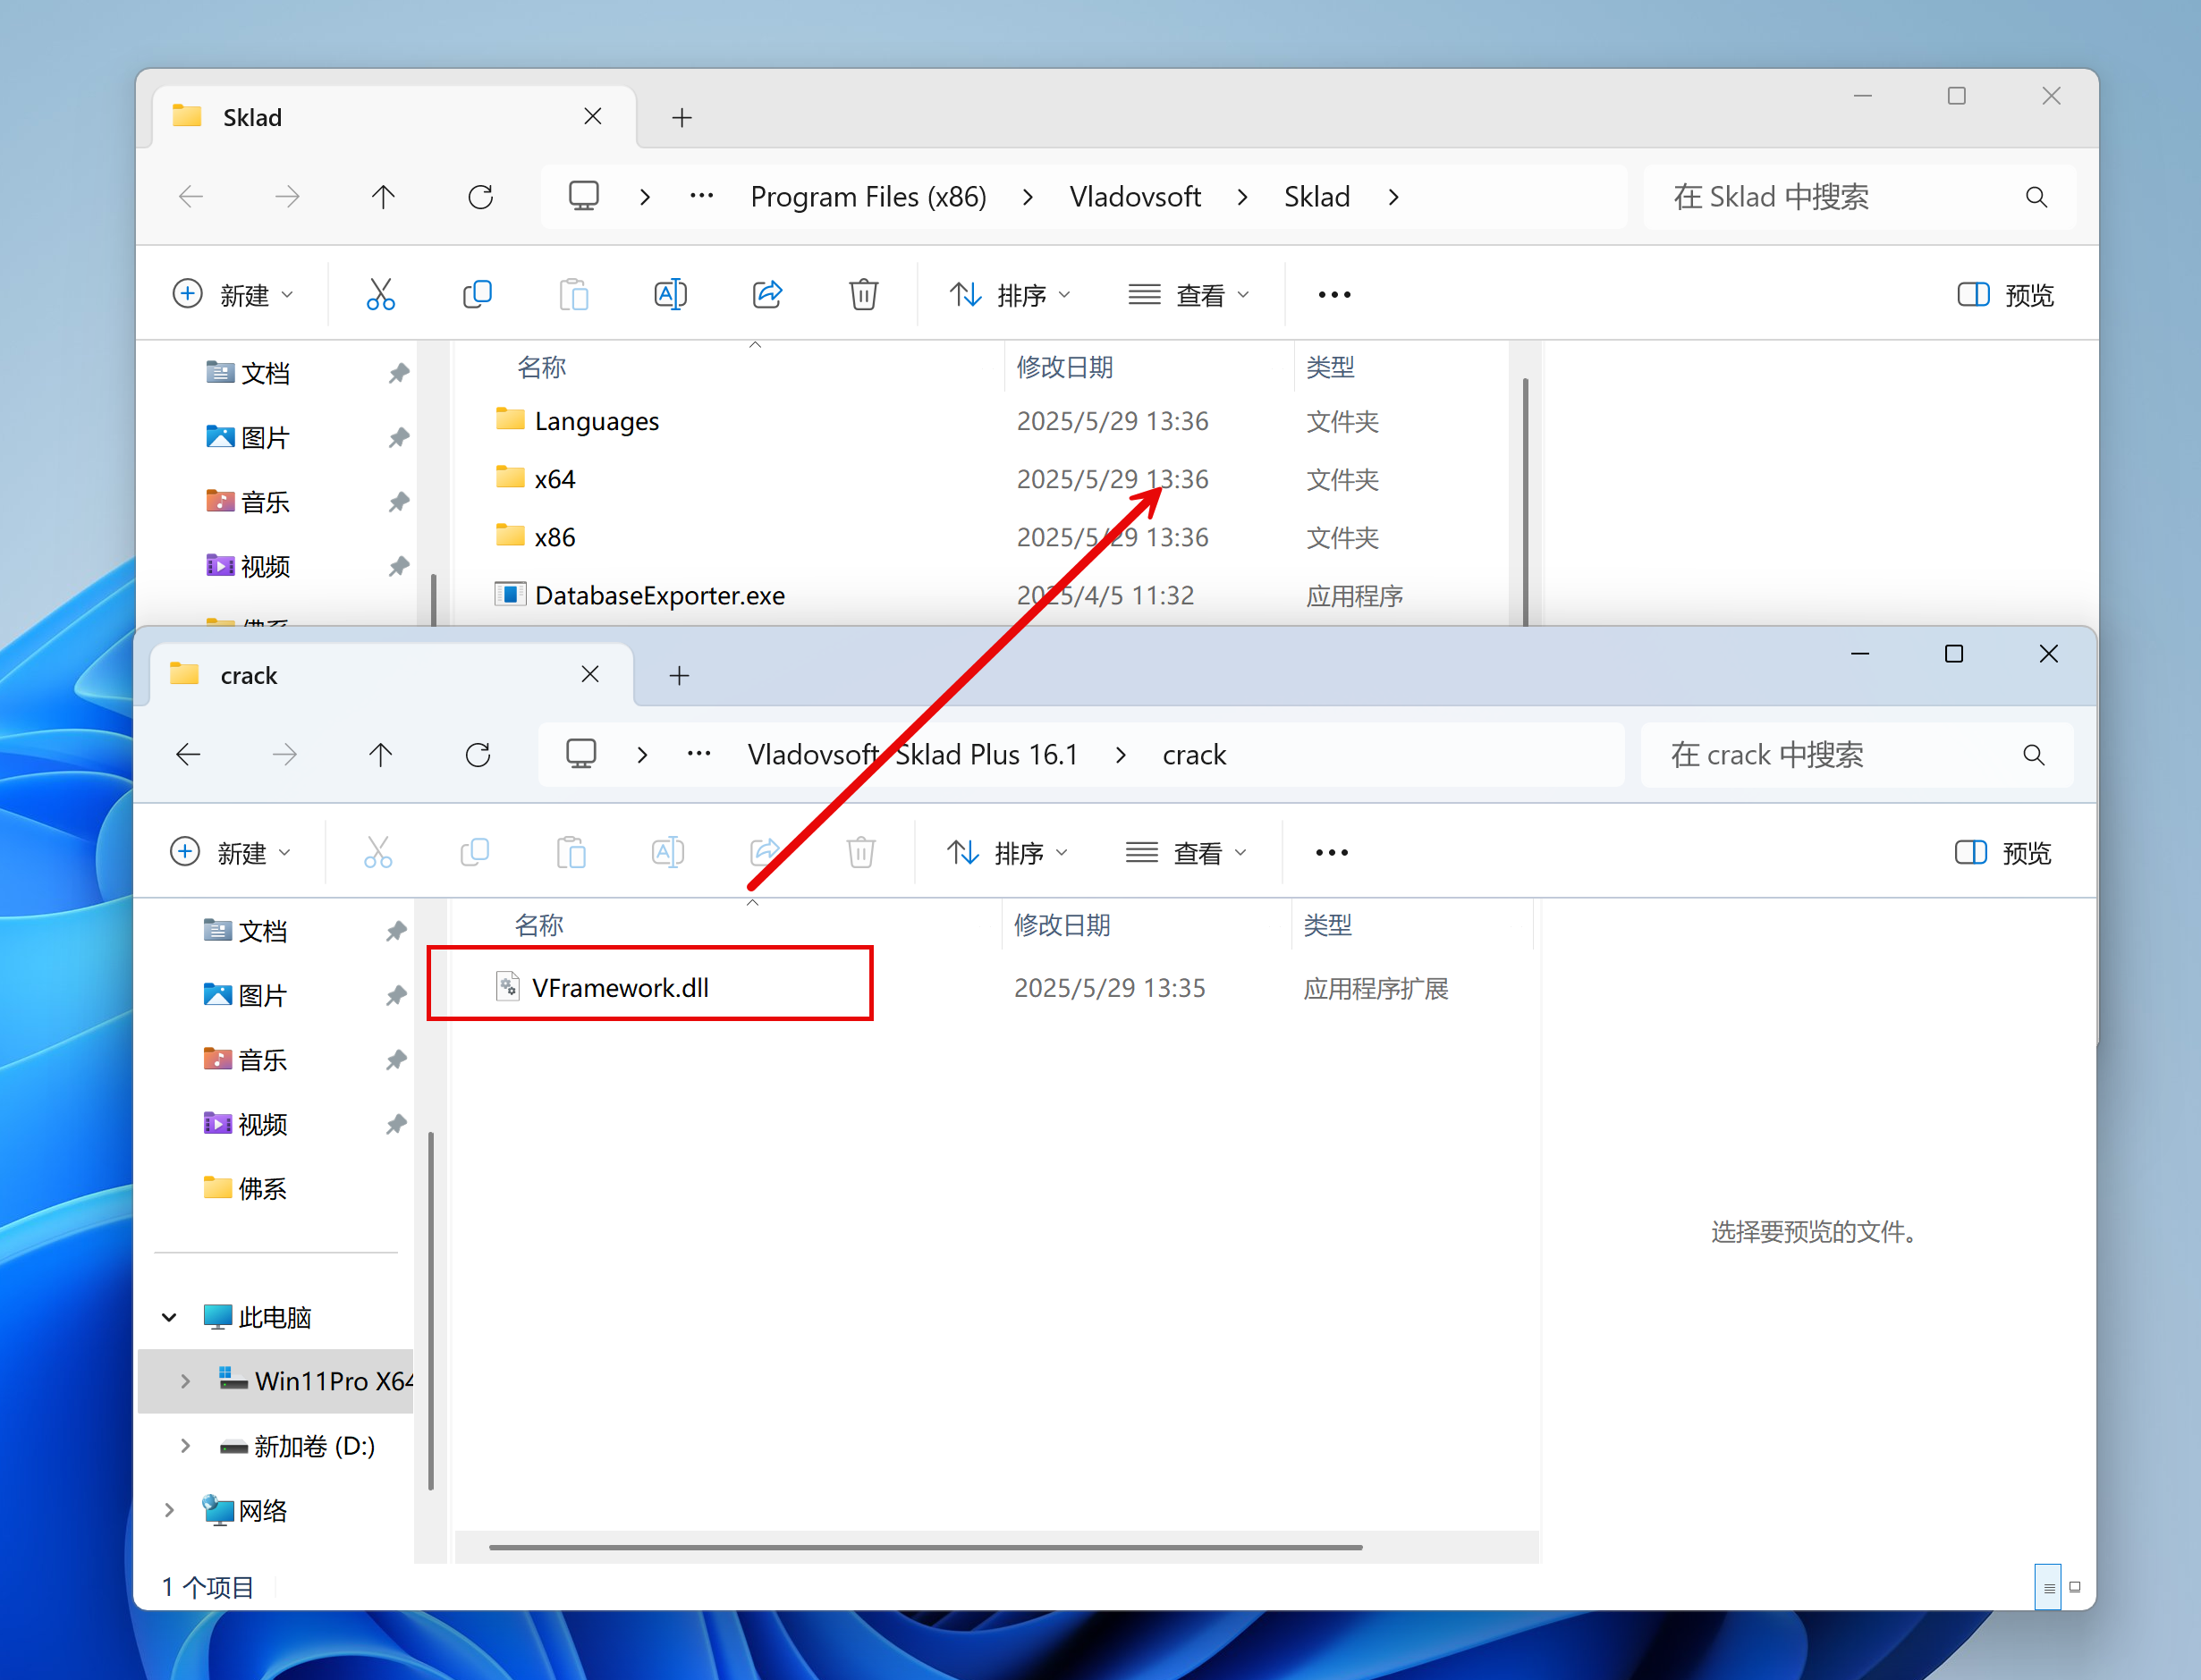
Task: Click the horizontal scrollbar in crack file list
Action: (x=925, y=1547)
